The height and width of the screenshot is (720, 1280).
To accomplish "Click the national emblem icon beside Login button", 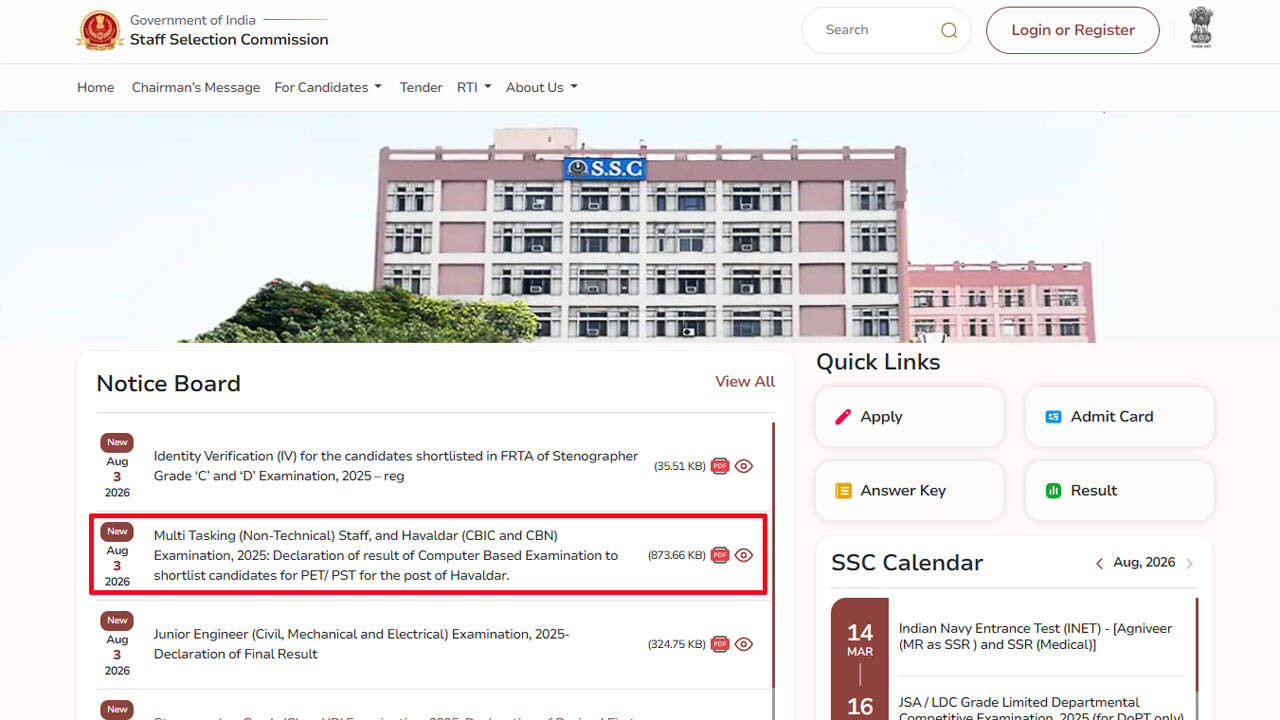I will click(1201, 28).
